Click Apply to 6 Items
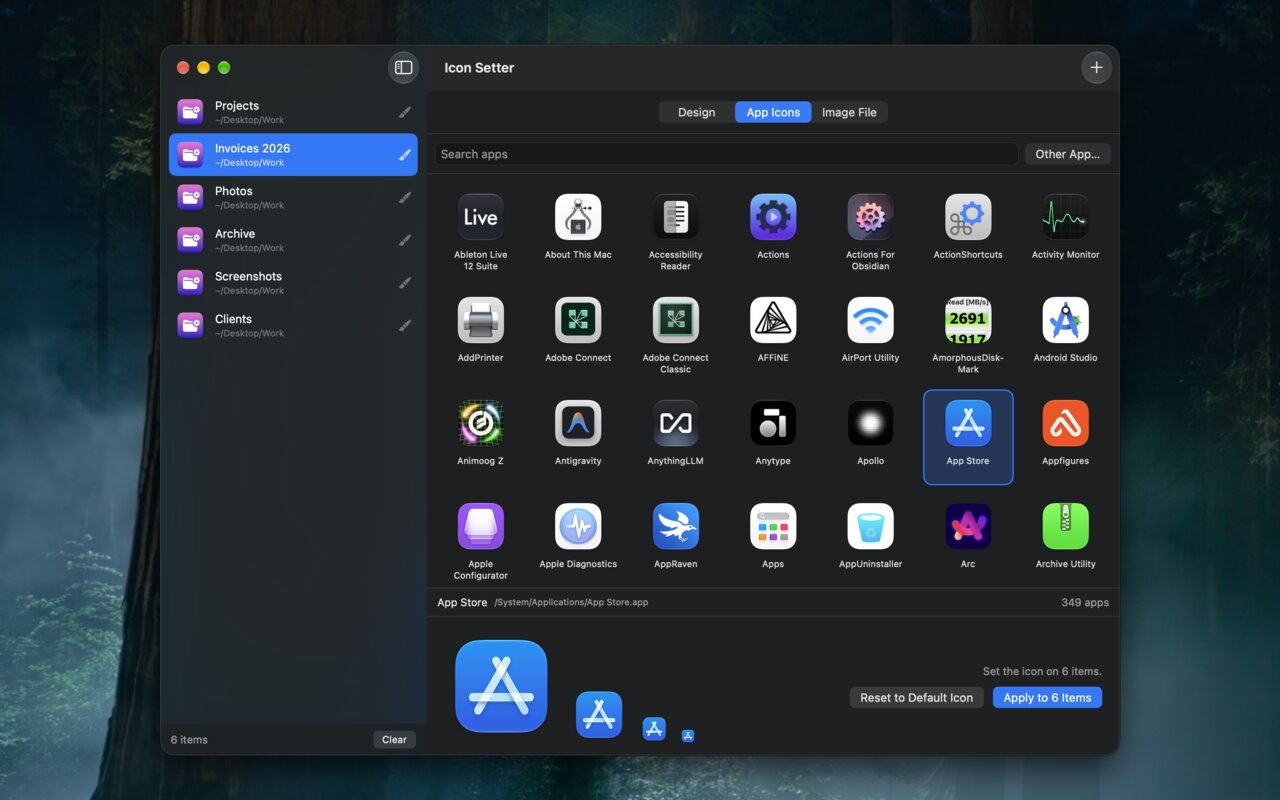The image size is (1280, 800). 1047,697
